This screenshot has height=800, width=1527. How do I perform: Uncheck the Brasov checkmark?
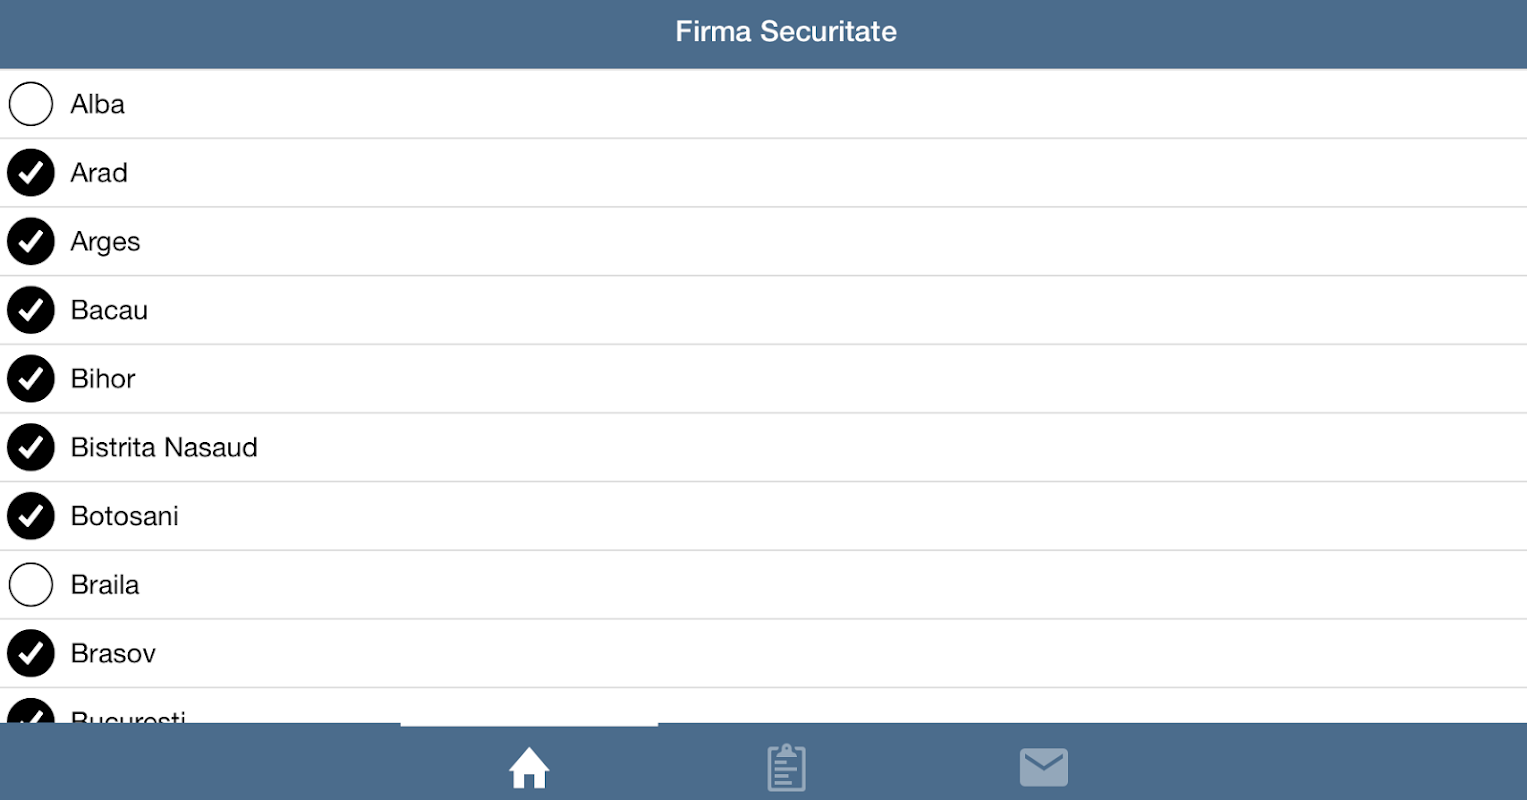(x=31, y=653)
